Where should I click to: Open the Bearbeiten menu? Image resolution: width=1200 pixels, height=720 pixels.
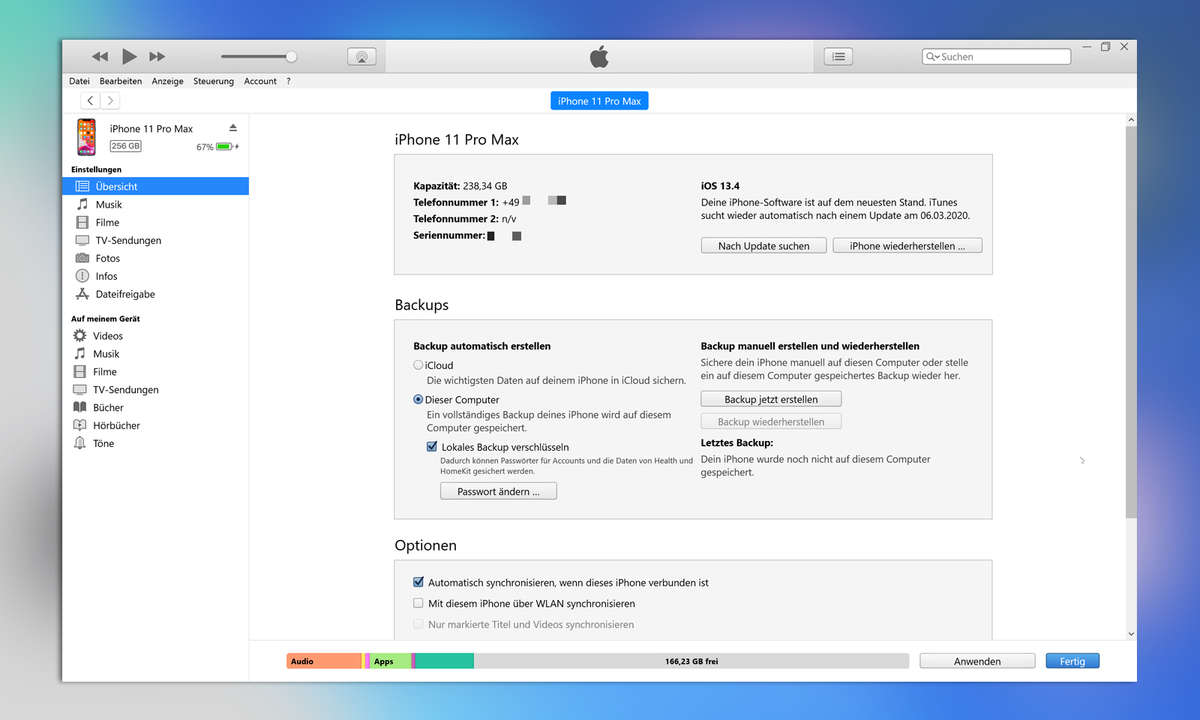pos(121,81)
